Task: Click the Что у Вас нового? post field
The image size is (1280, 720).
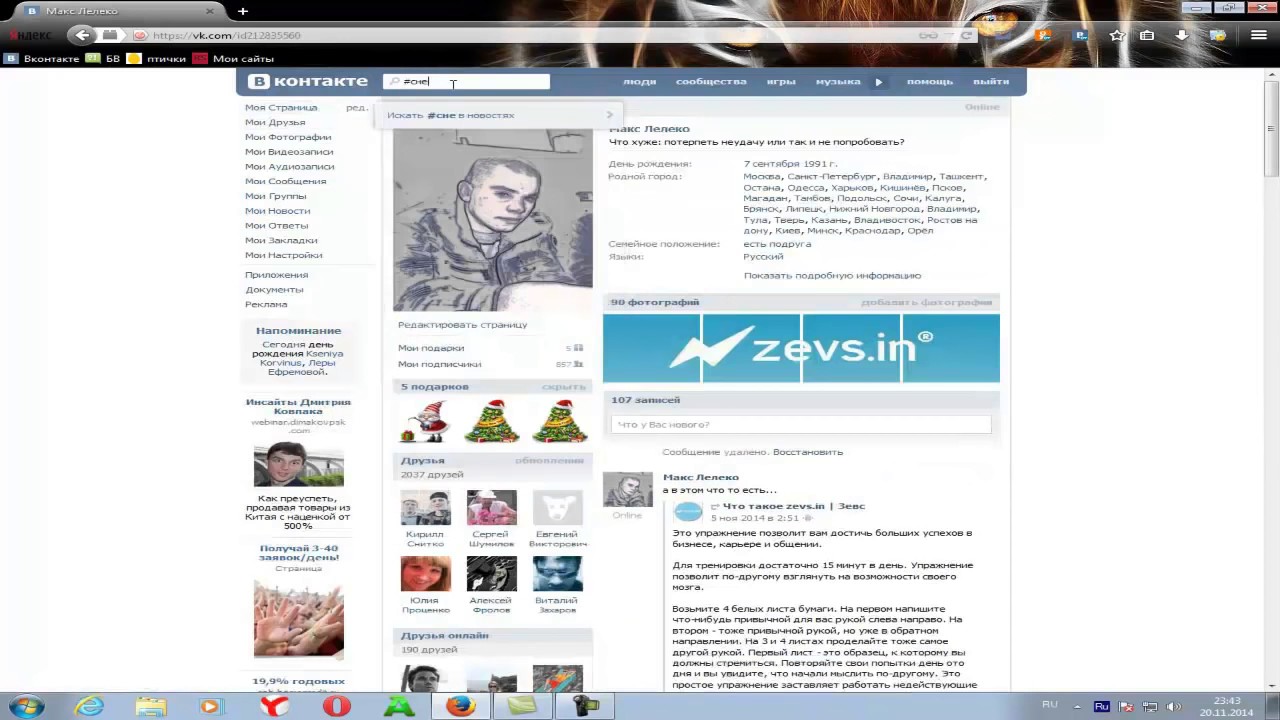Action: pyautogui.click(x=801, y=425)
